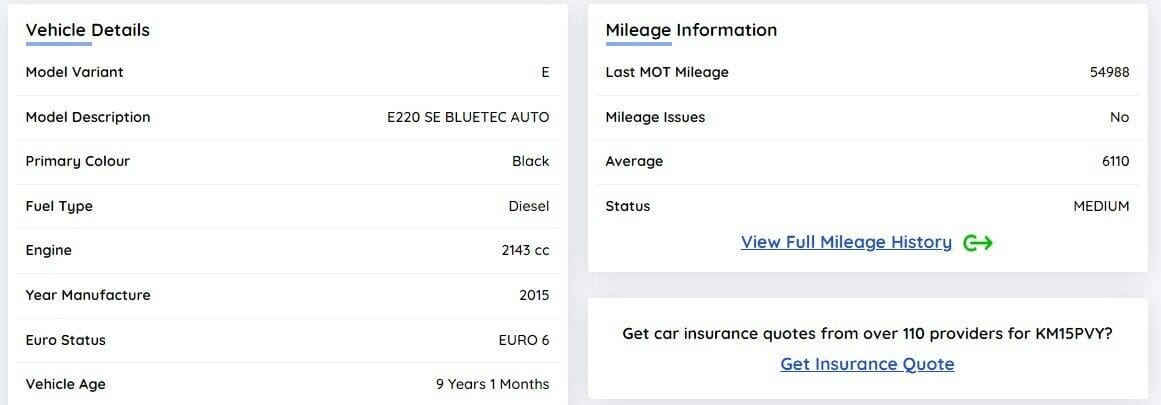The image size is (1161, 405).
Task: Click the Euro Status label
Action: click(x=66, y=340)
